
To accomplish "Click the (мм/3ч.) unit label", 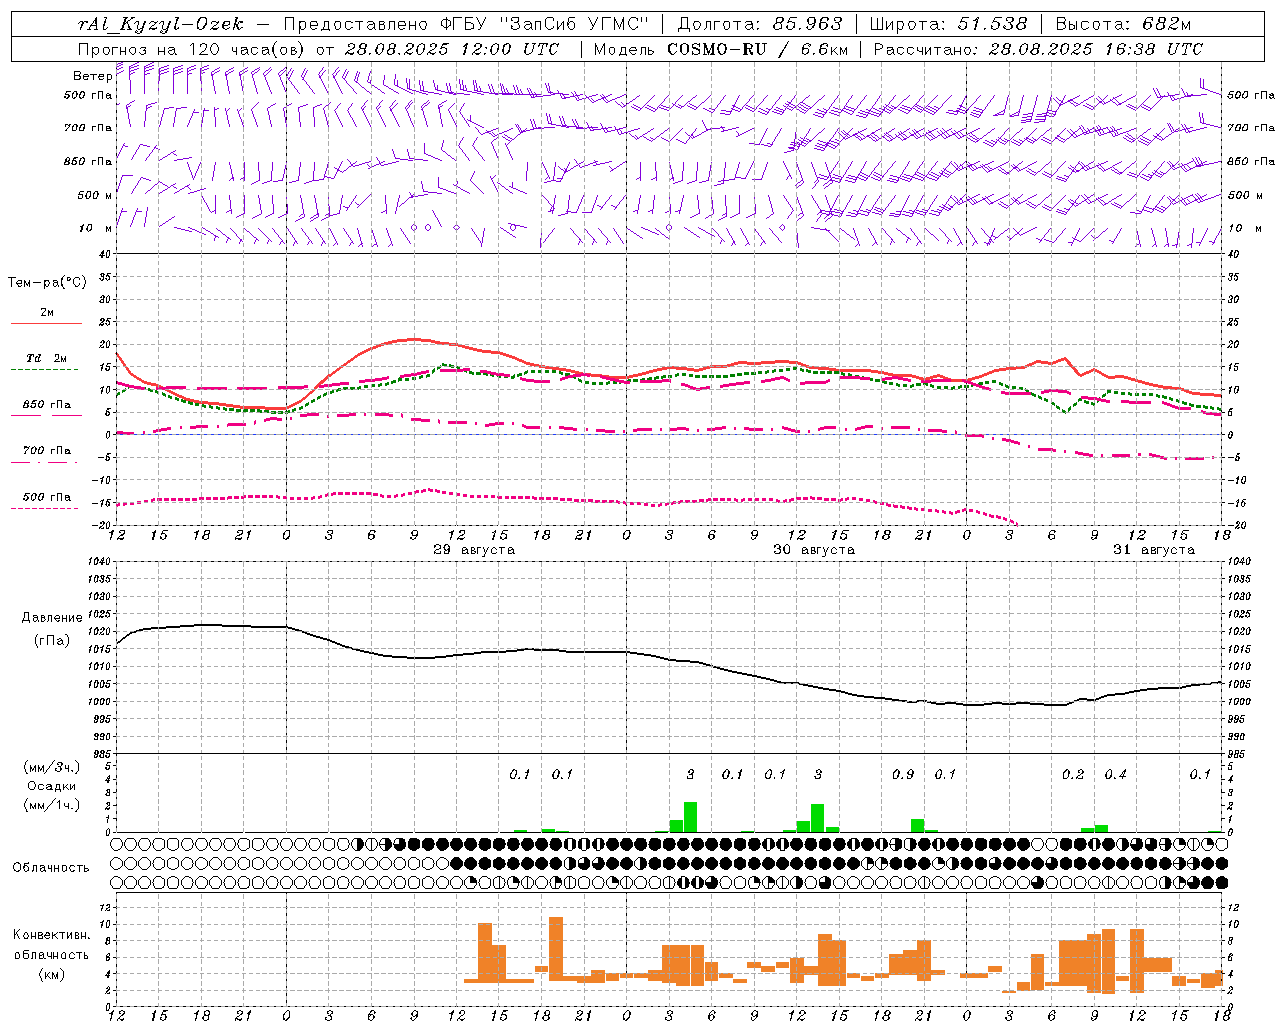I will click(x=52, y=767).
